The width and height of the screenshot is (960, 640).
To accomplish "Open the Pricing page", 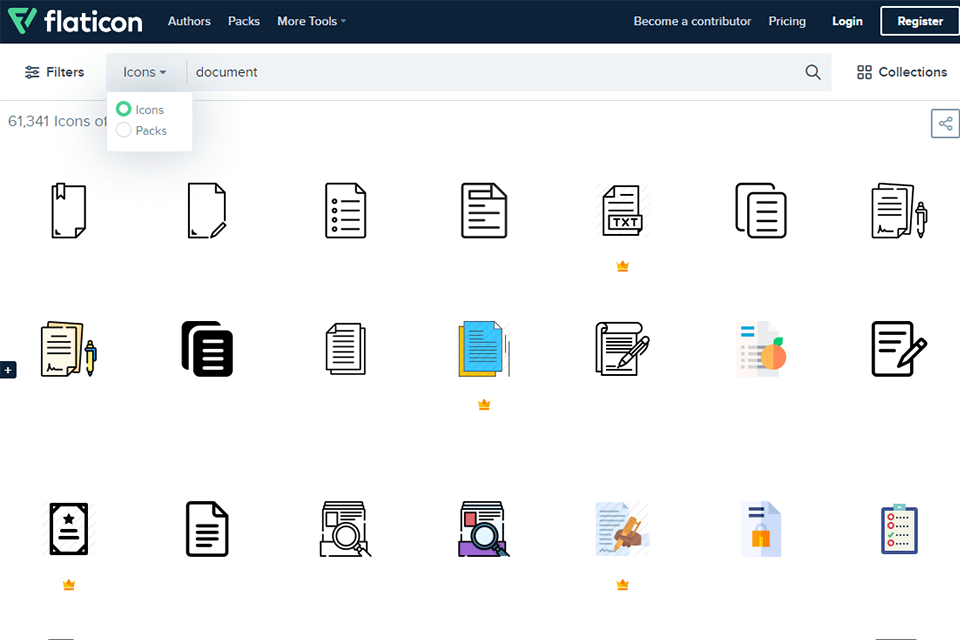I will click(x=787, y=20).
